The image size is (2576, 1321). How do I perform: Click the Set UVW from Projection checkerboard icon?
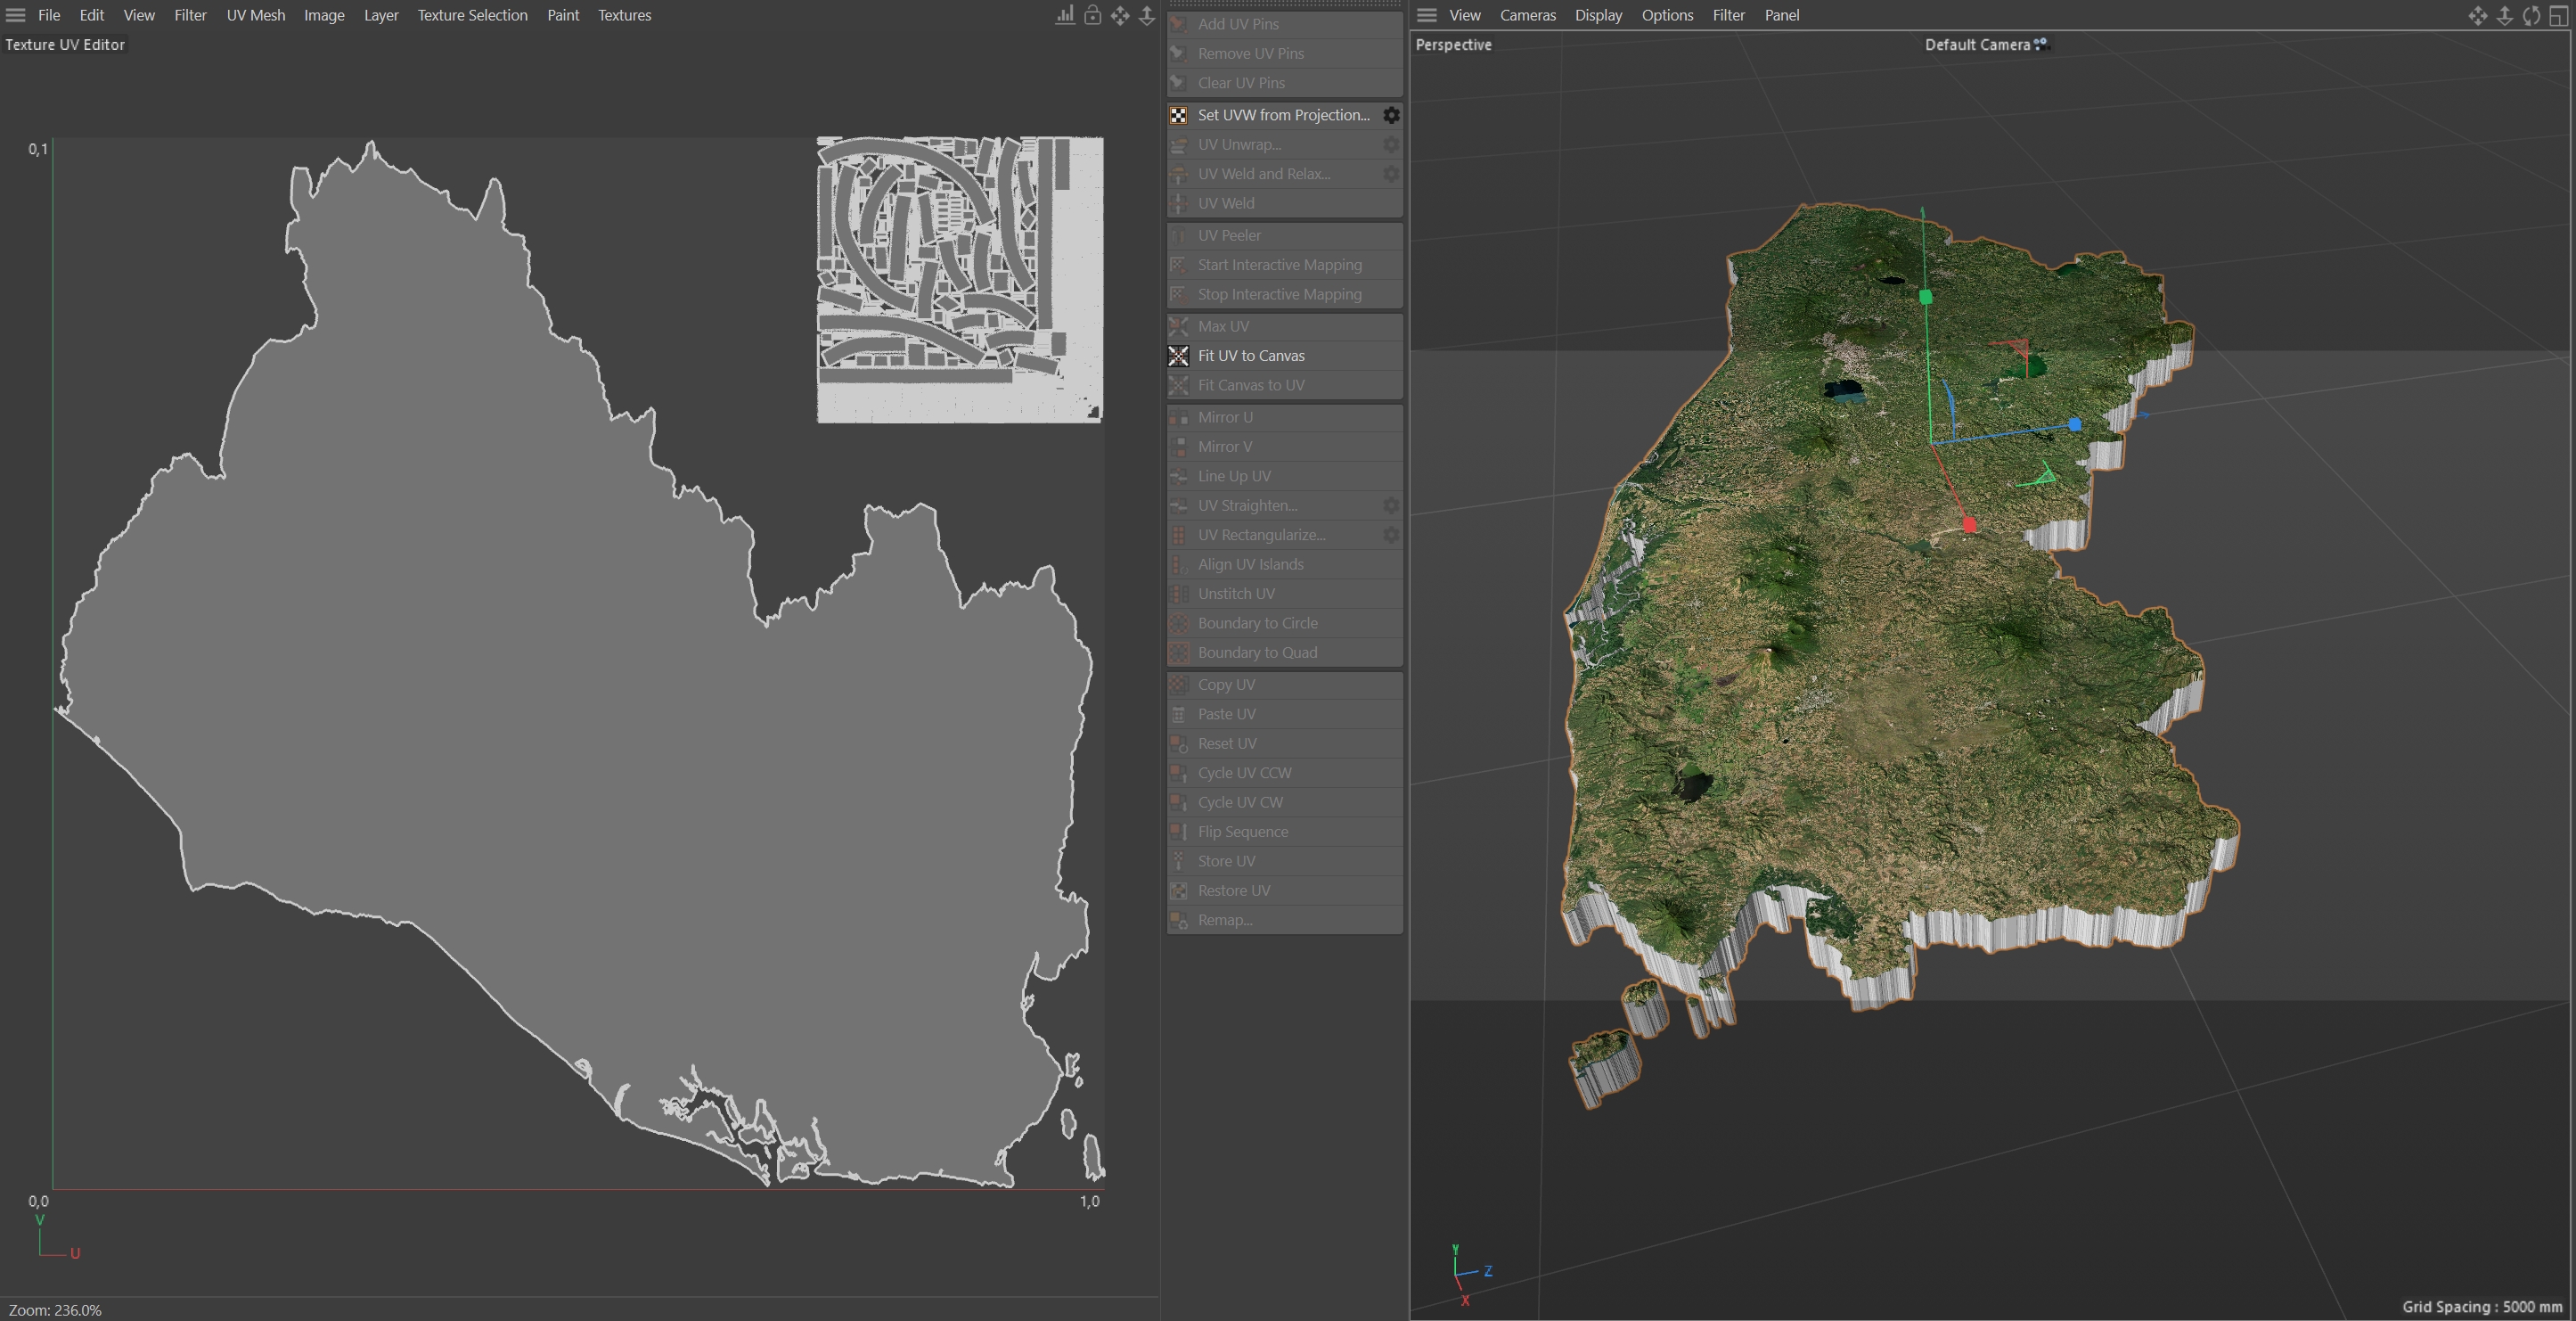coord(1179,115)
